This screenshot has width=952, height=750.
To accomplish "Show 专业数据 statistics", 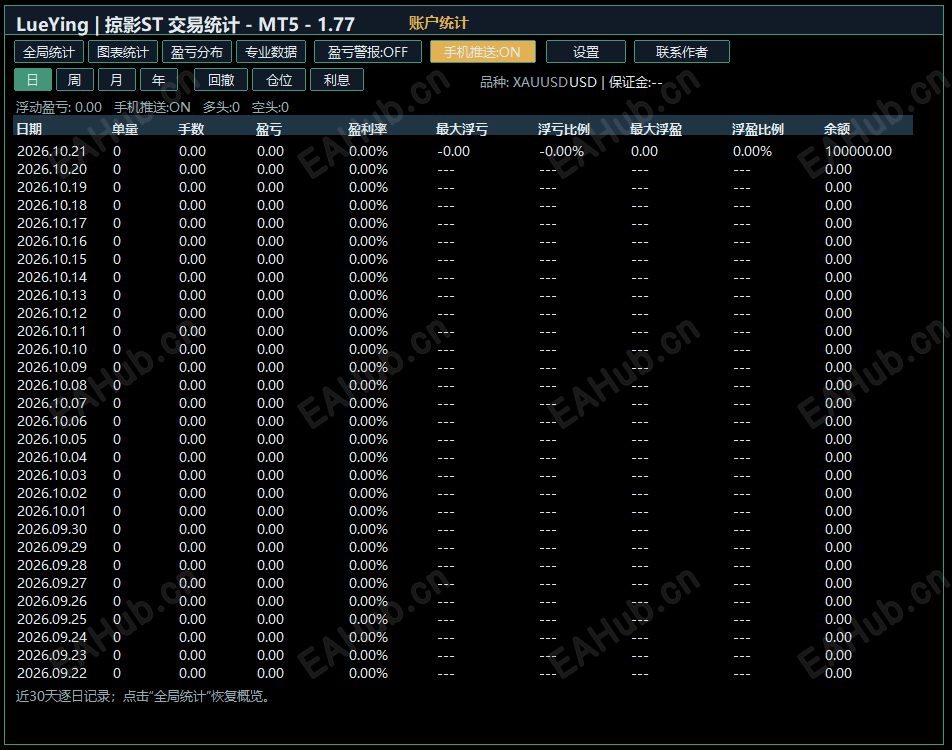I will pyautogui.click(x=271, y=52).
